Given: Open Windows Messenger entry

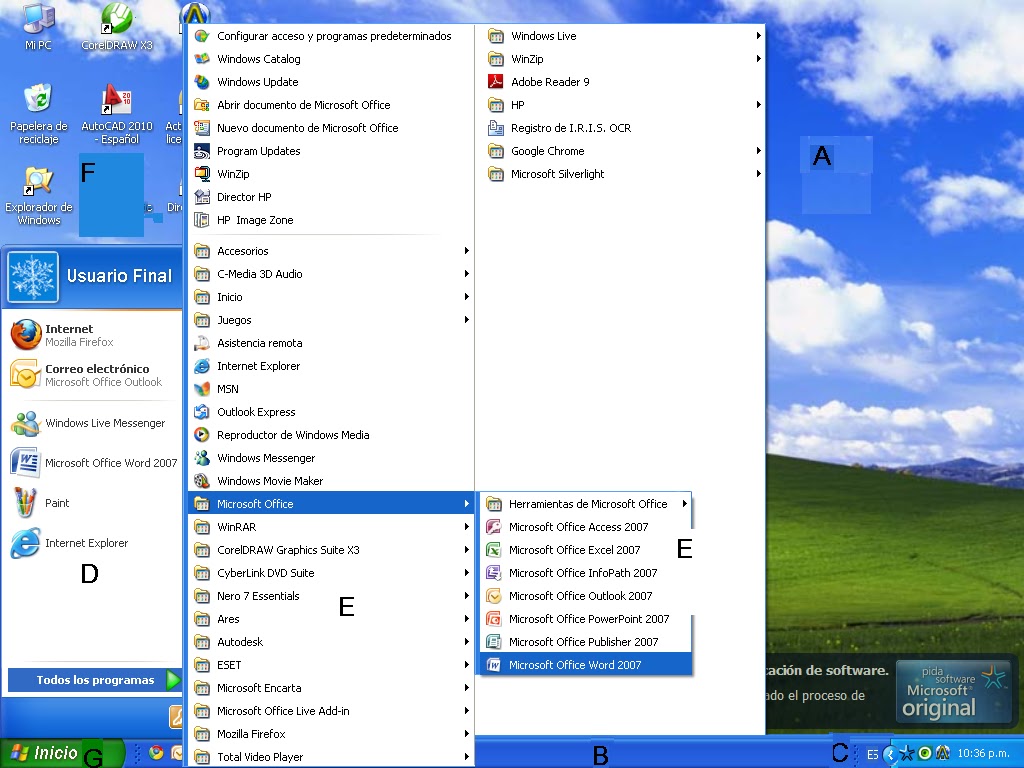Looking at the screenshot, I should coord(331,458).
